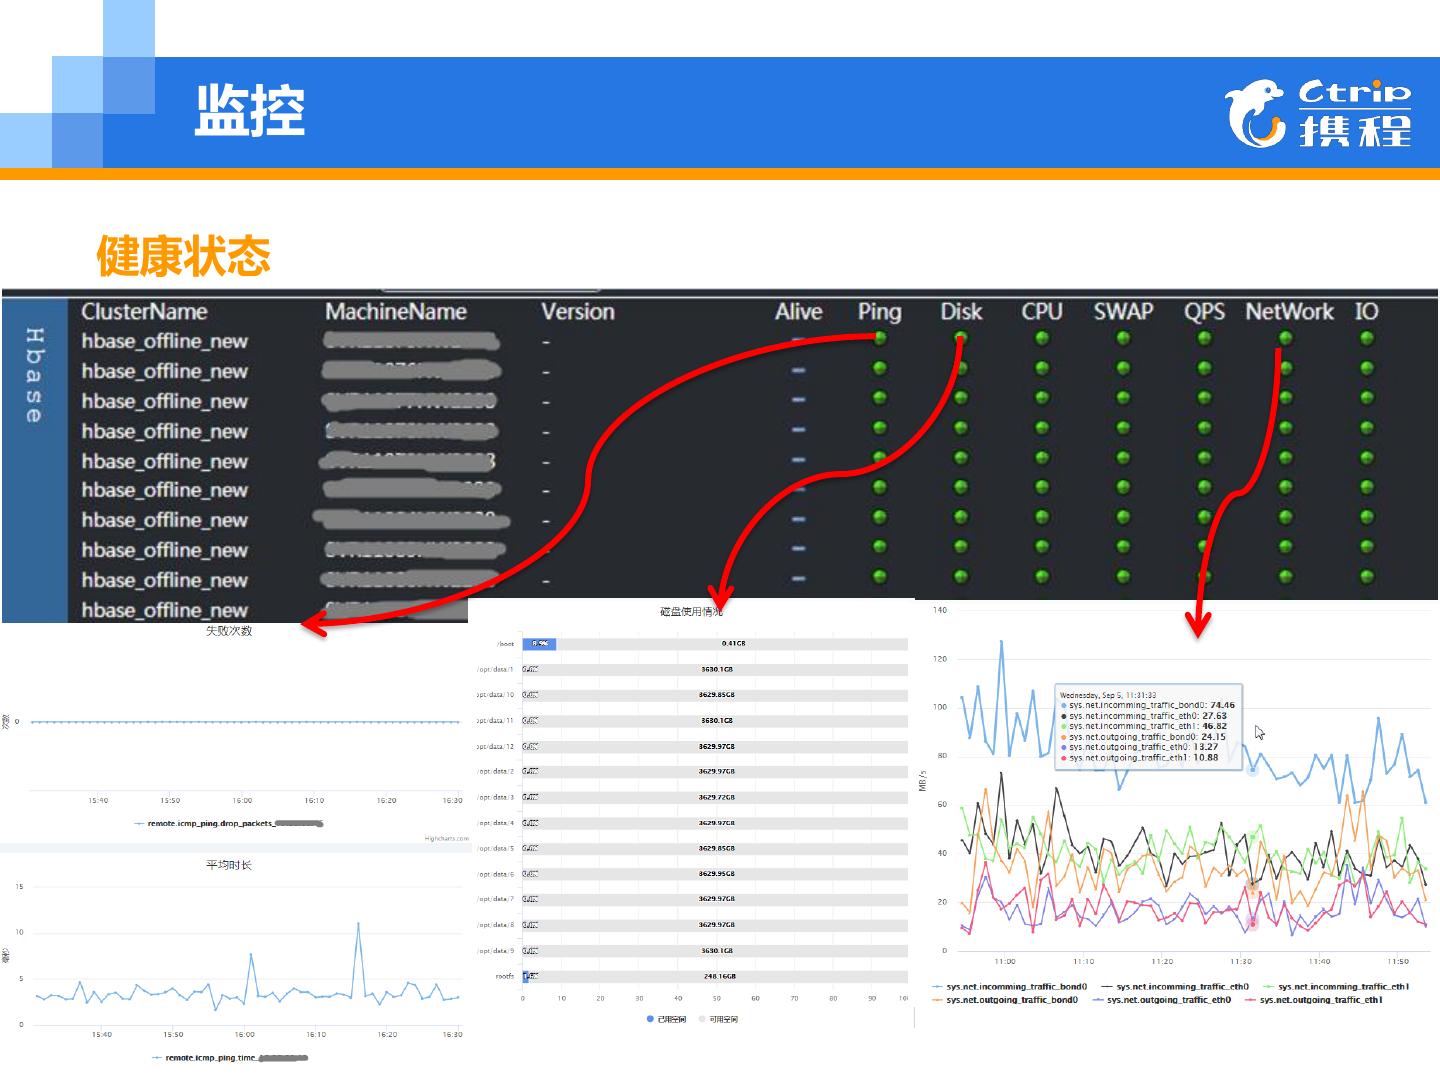The width and height of the screenshot is (1440, 1080).
Task: Click the tooltip's incomming_traffic_eth0 27.63 line
Action: [1144, 716]
